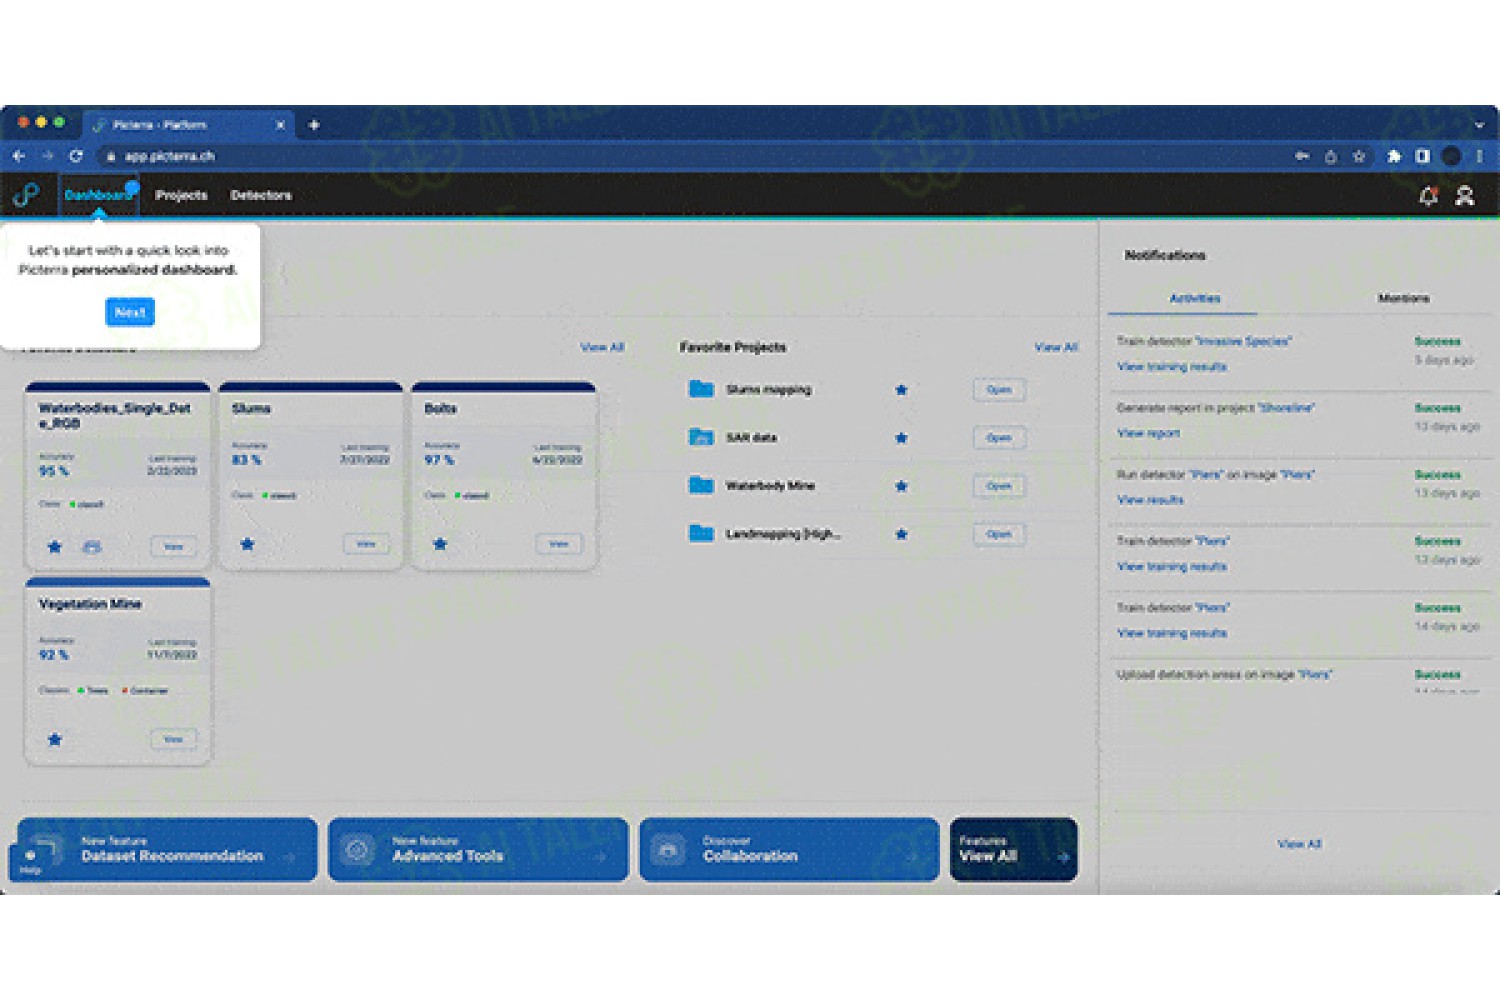The height and width of the screenshot is (1000, 1500).
Task: Click the share icon in the address bar
Action: pos(1331,156)
